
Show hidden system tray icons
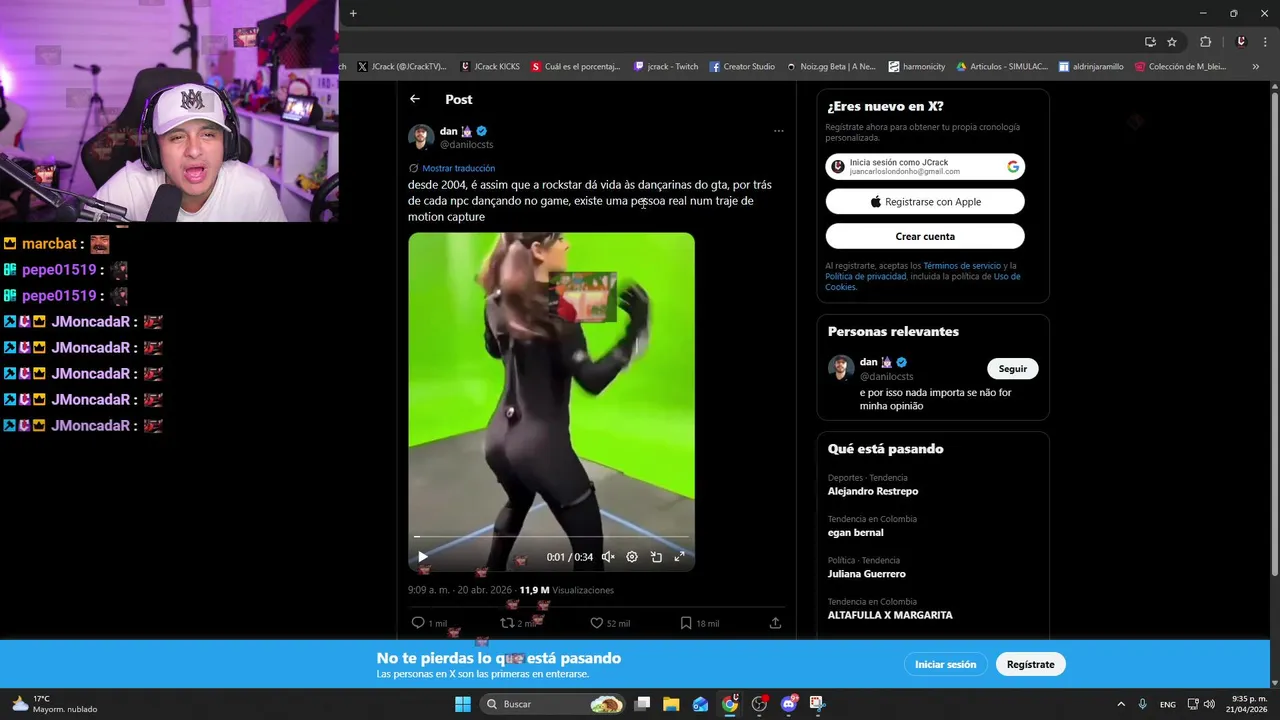point(1121,704)
